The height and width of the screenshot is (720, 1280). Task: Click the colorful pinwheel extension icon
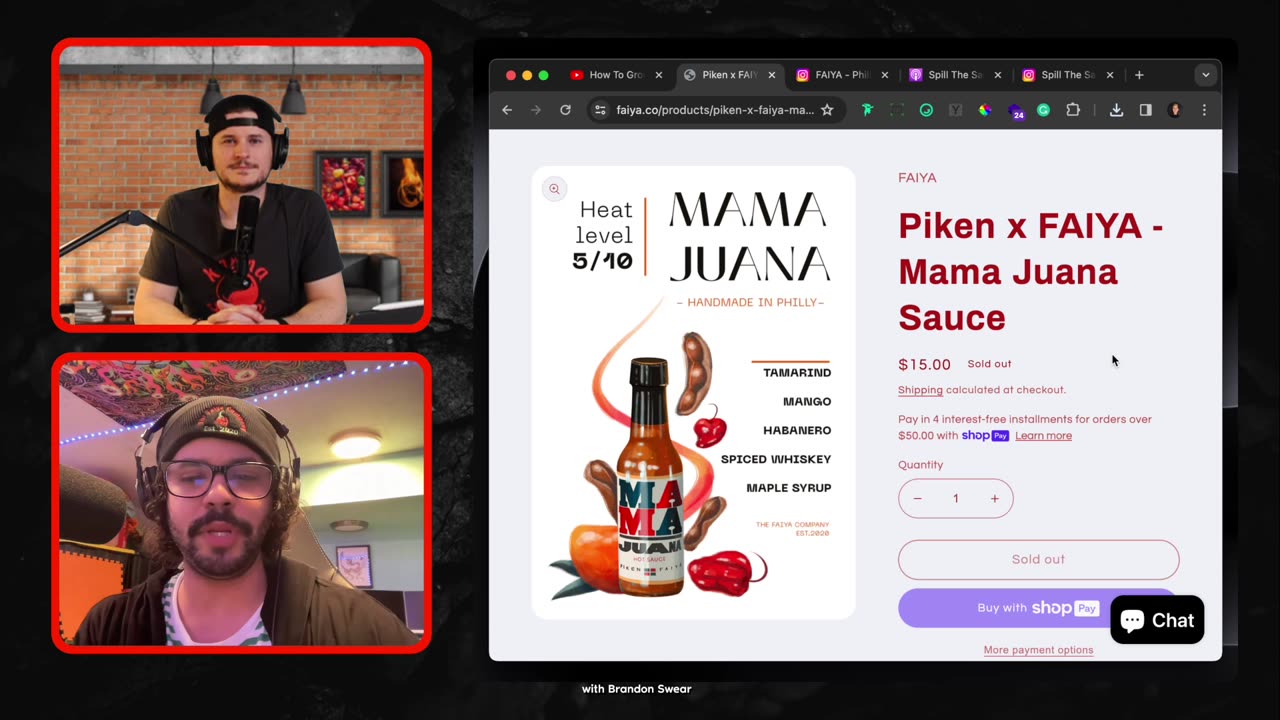(985, 110)
